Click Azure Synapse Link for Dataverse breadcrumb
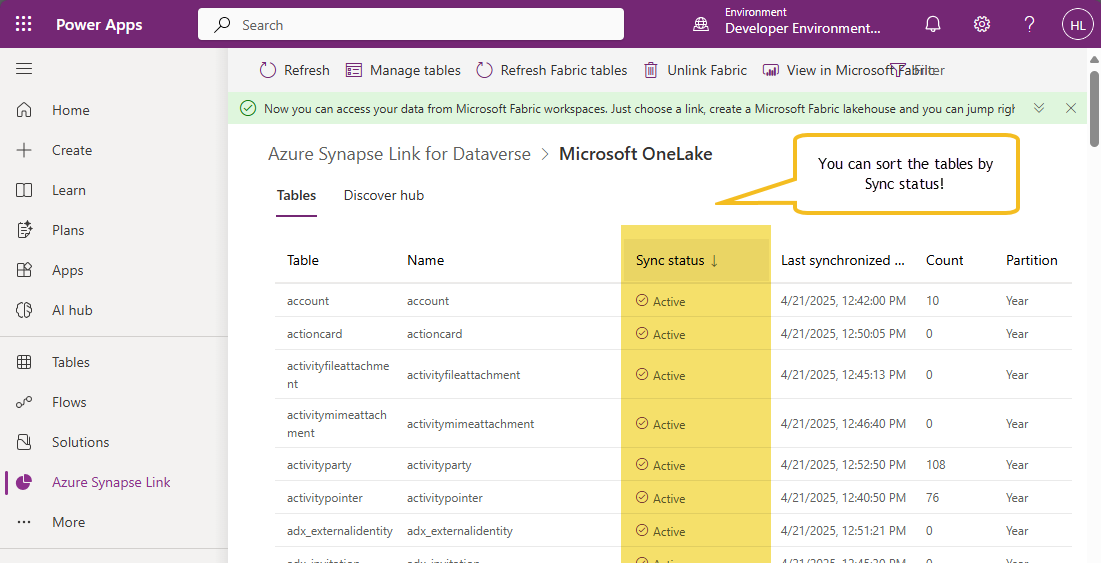This screenshot has width=1101, height=563. (x=400, y=154)
